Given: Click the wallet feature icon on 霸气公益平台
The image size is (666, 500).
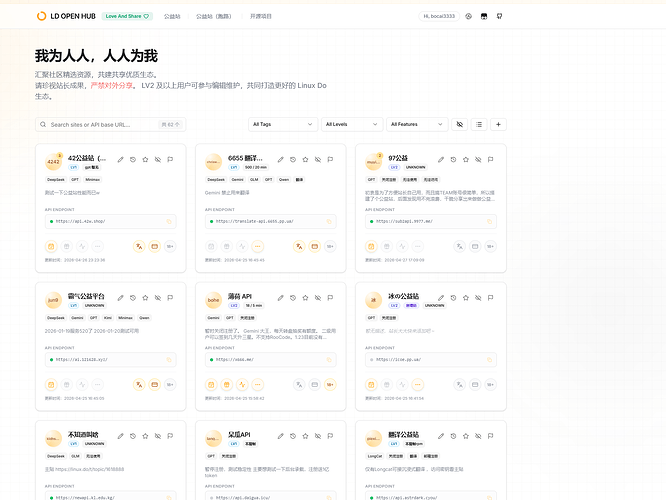Looking at the screenshot, I should coord(155,385).
